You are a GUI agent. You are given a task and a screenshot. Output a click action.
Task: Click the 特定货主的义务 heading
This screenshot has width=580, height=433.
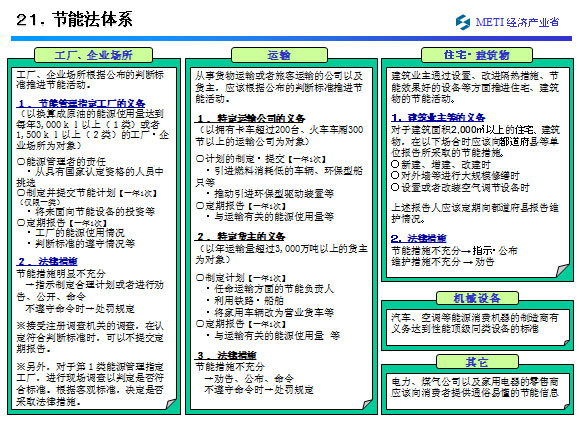[x=240, y=236]
